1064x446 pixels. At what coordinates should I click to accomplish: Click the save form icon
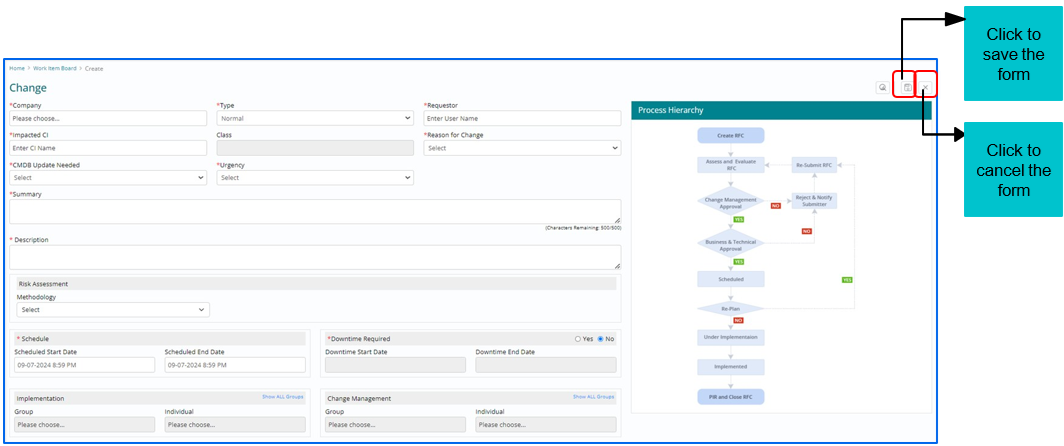click(x=906, y=88)
